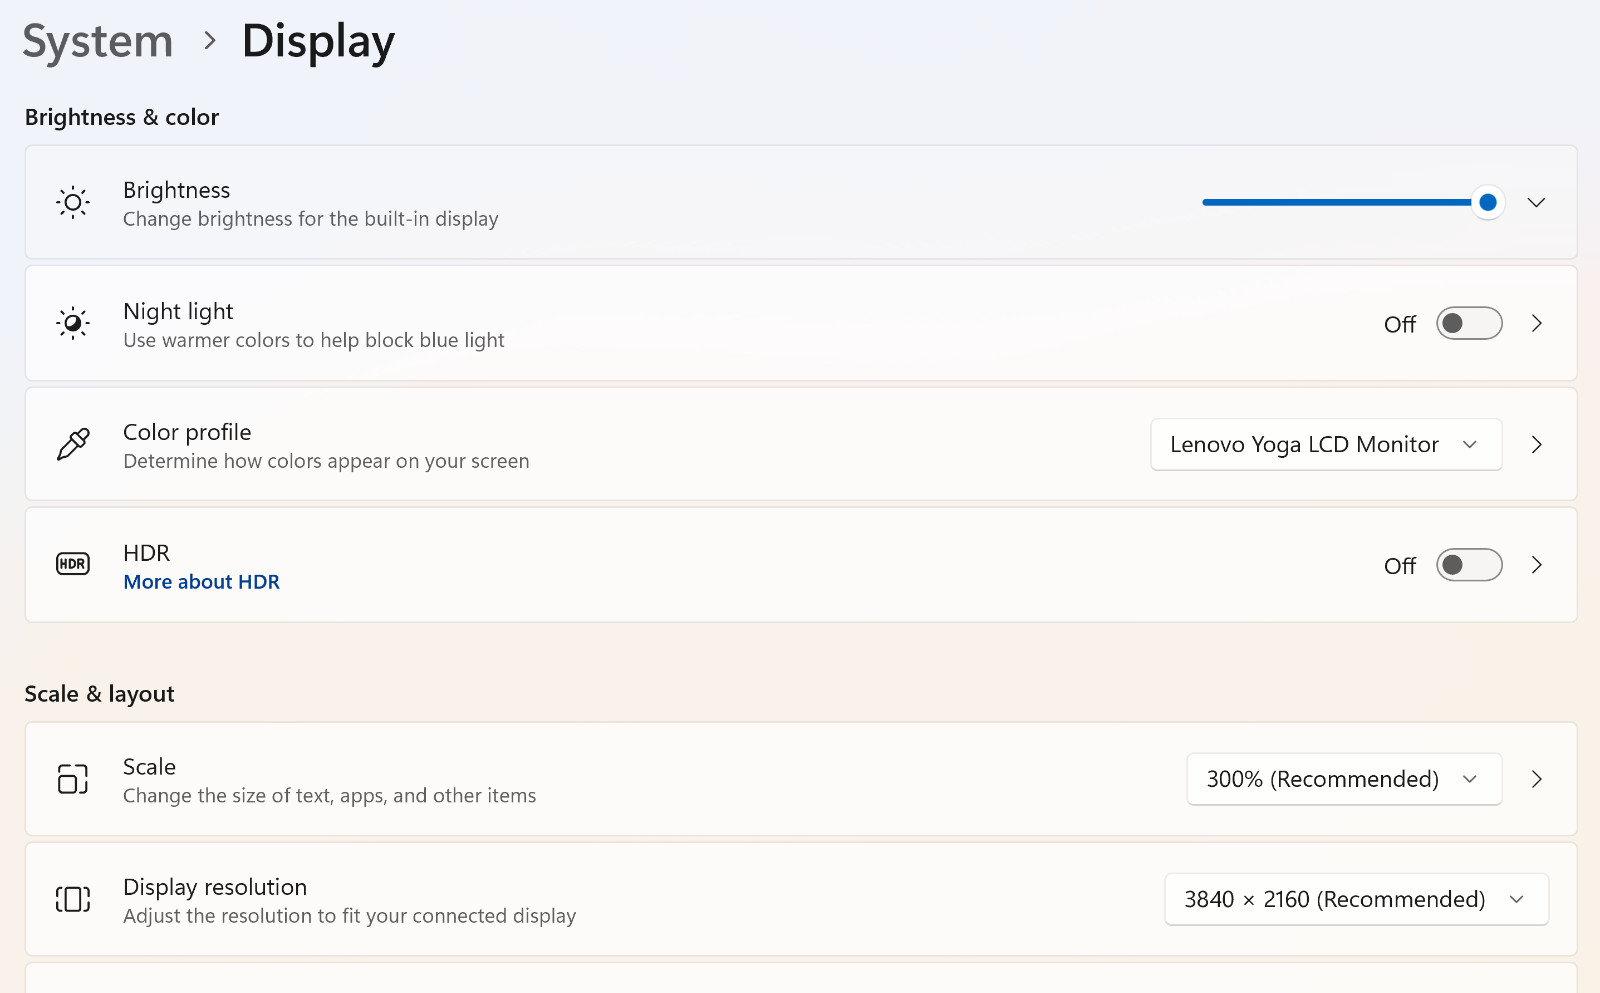
Task: Open Night light settings via chevron arrow
Action: coord(1537,323)
